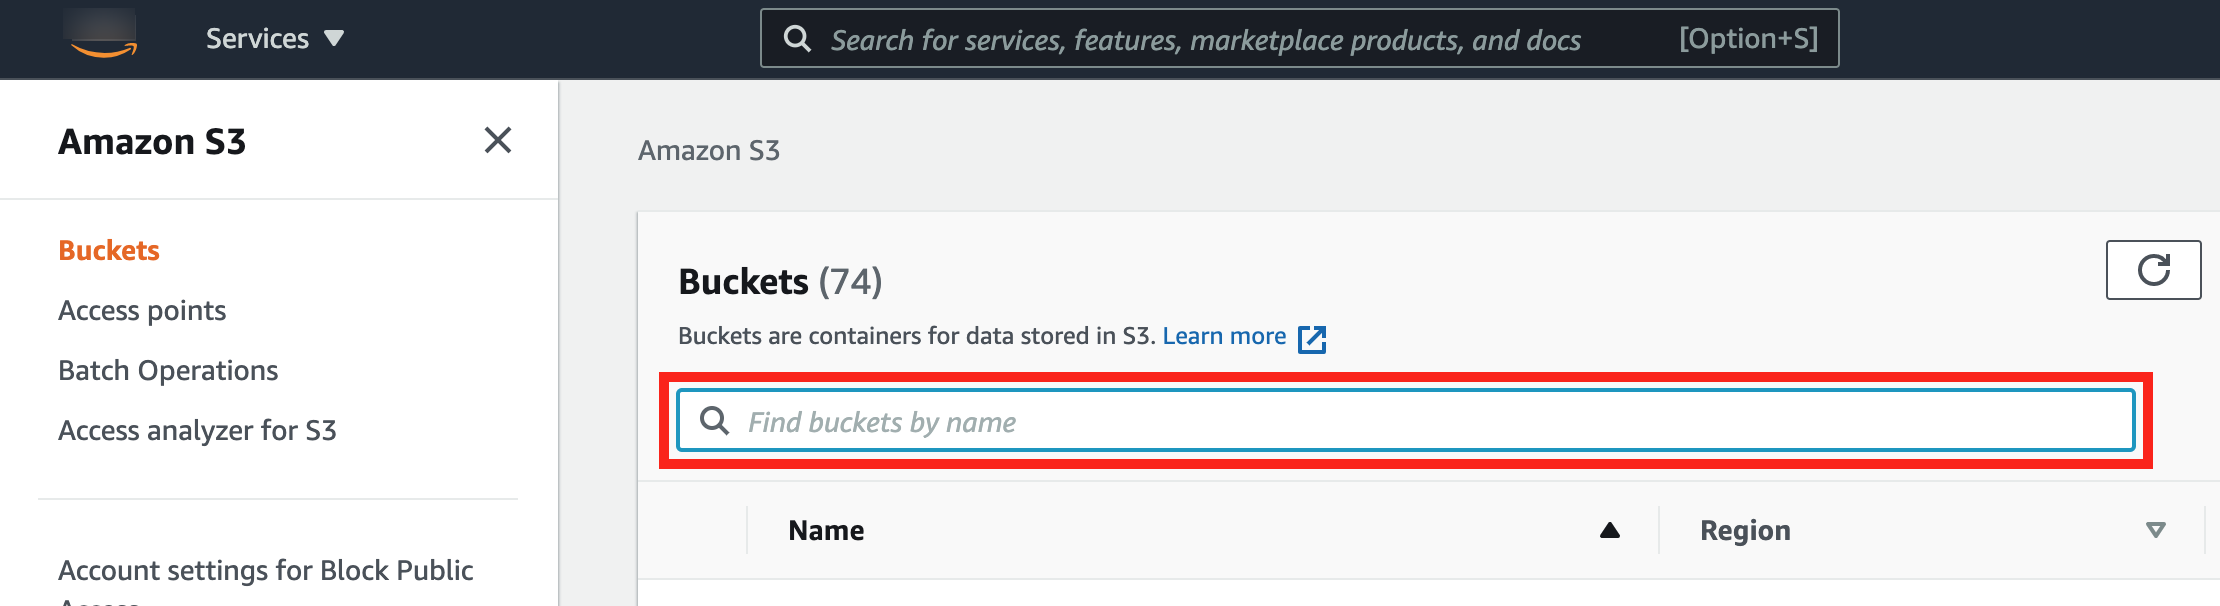Focus the global services search field
Viewport: 2220px width, 606px height.
click(1205, 40)
